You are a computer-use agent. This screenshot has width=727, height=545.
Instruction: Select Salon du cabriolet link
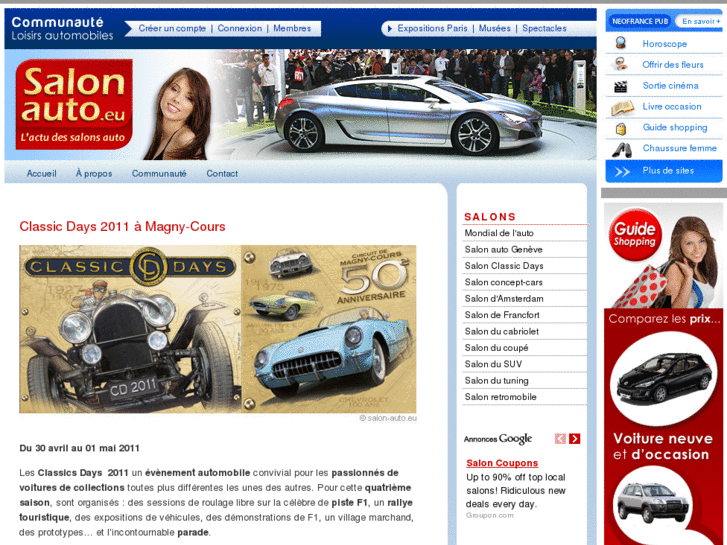[x=502, y=331]
